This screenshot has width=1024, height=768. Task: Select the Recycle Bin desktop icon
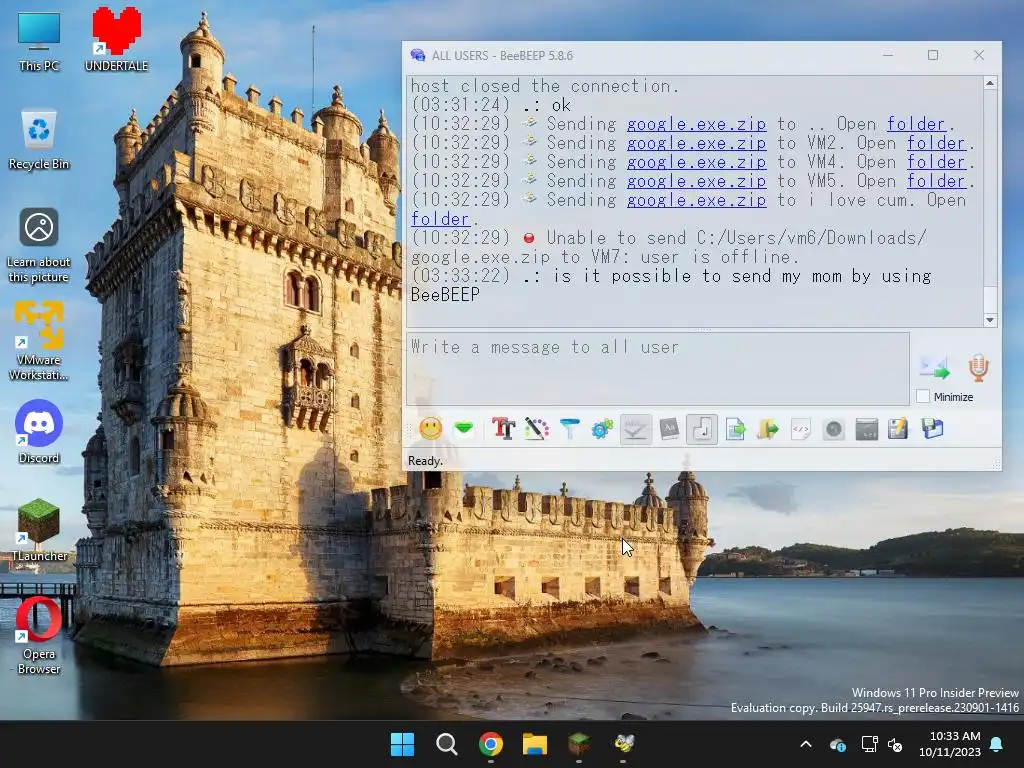(39, 140)
